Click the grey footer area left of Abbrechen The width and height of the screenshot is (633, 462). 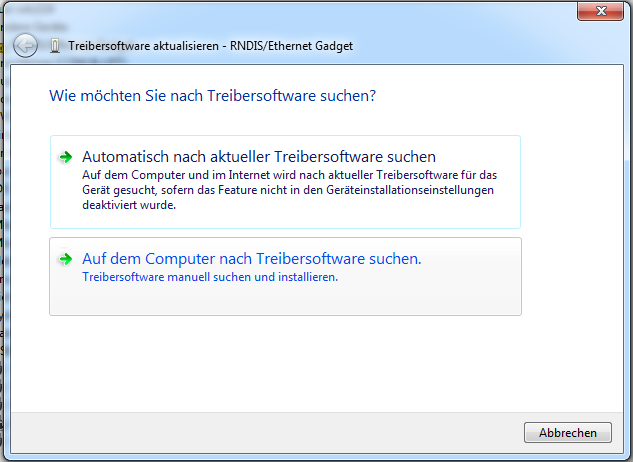pyautogui.click(x=270, y=432)
